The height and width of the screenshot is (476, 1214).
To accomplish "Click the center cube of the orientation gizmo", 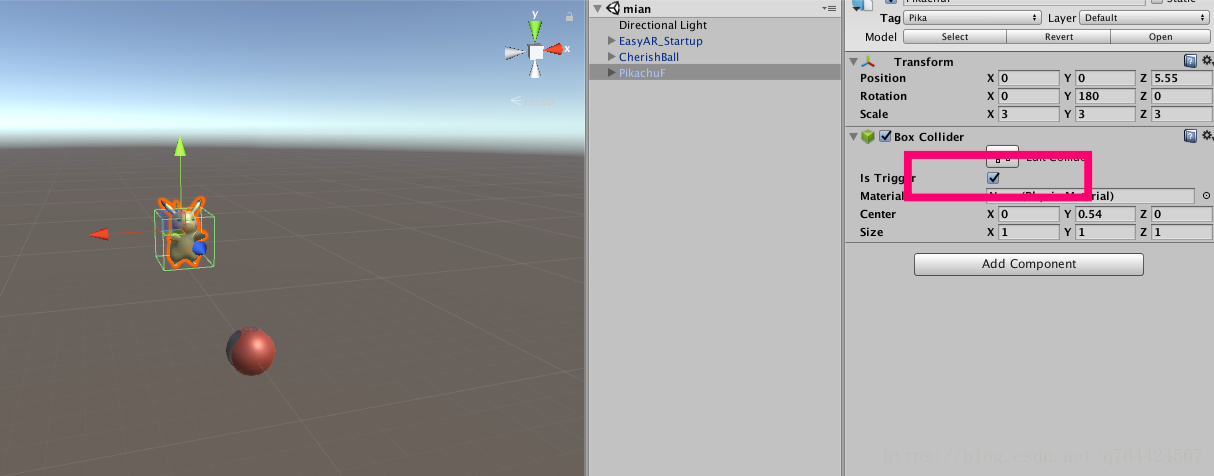I will pyautogui.click(x=535, y=51).
